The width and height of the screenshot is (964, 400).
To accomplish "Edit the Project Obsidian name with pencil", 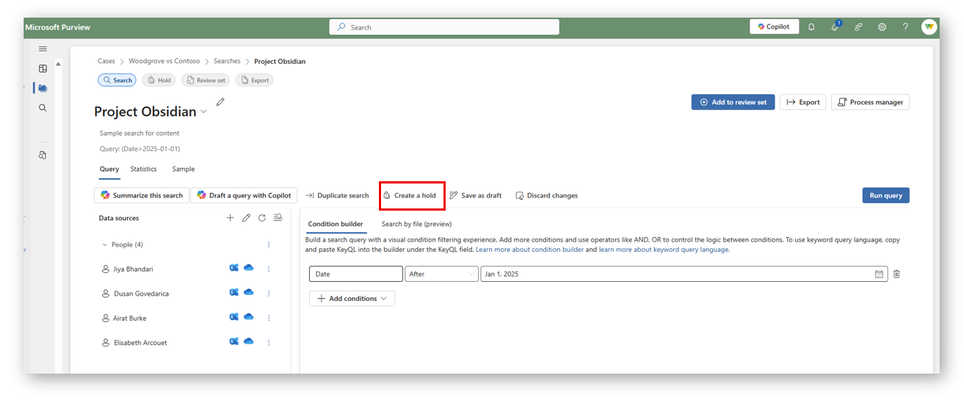I will pyautogui.click(x=220, y=103).
